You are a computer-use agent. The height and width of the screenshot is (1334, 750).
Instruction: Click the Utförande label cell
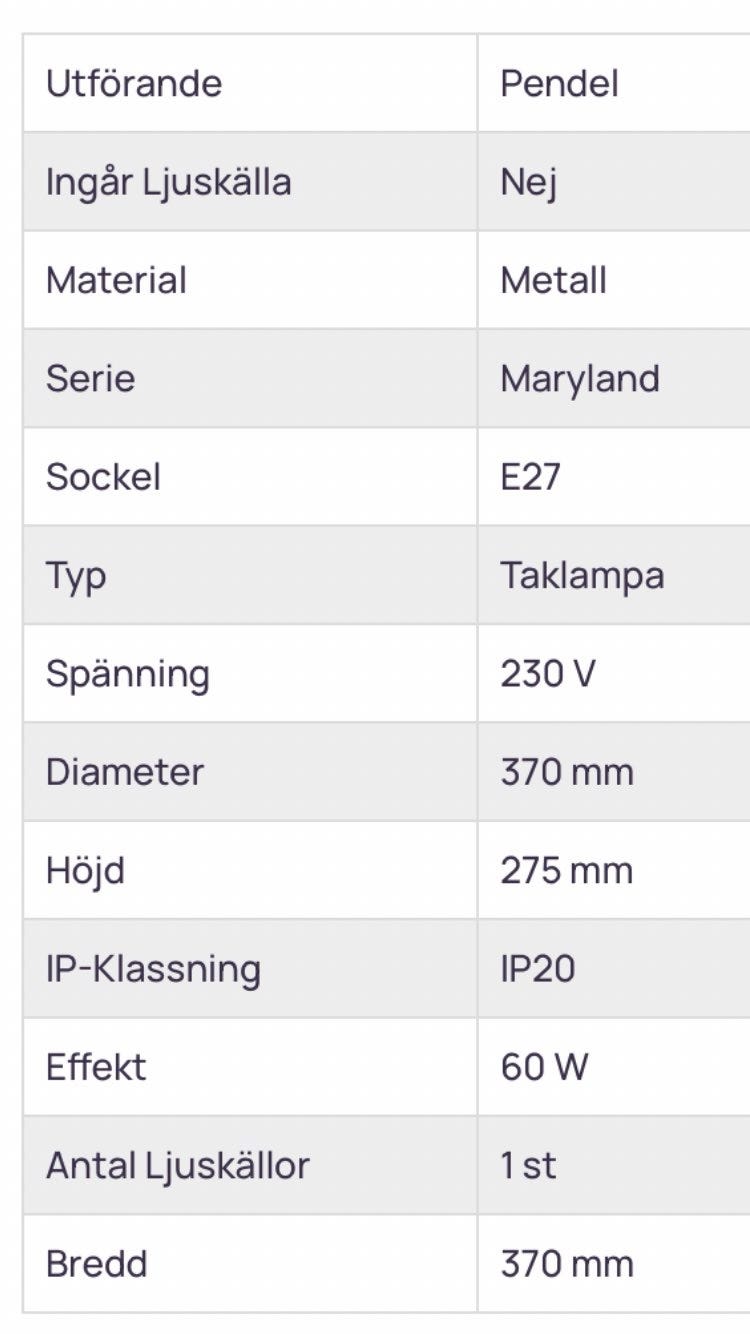(x=134, y=83)
